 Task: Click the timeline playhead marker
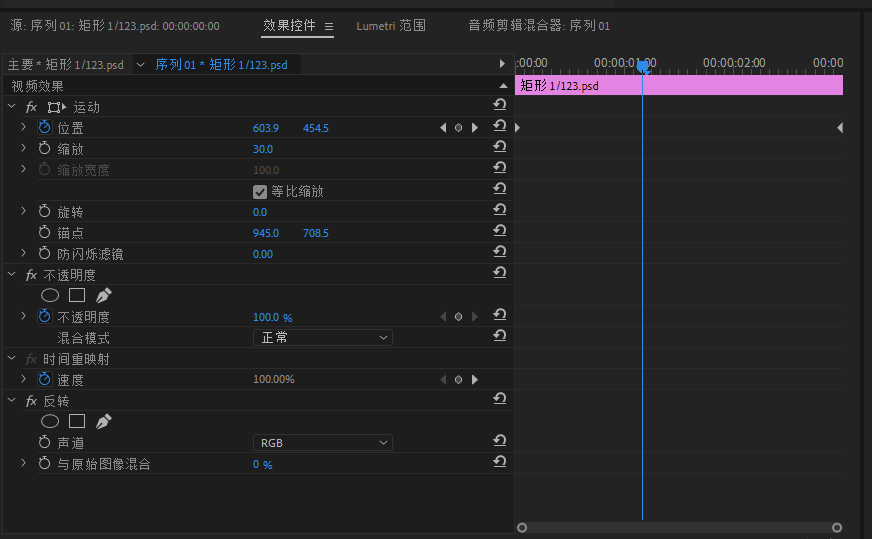[x=643, y=67]
